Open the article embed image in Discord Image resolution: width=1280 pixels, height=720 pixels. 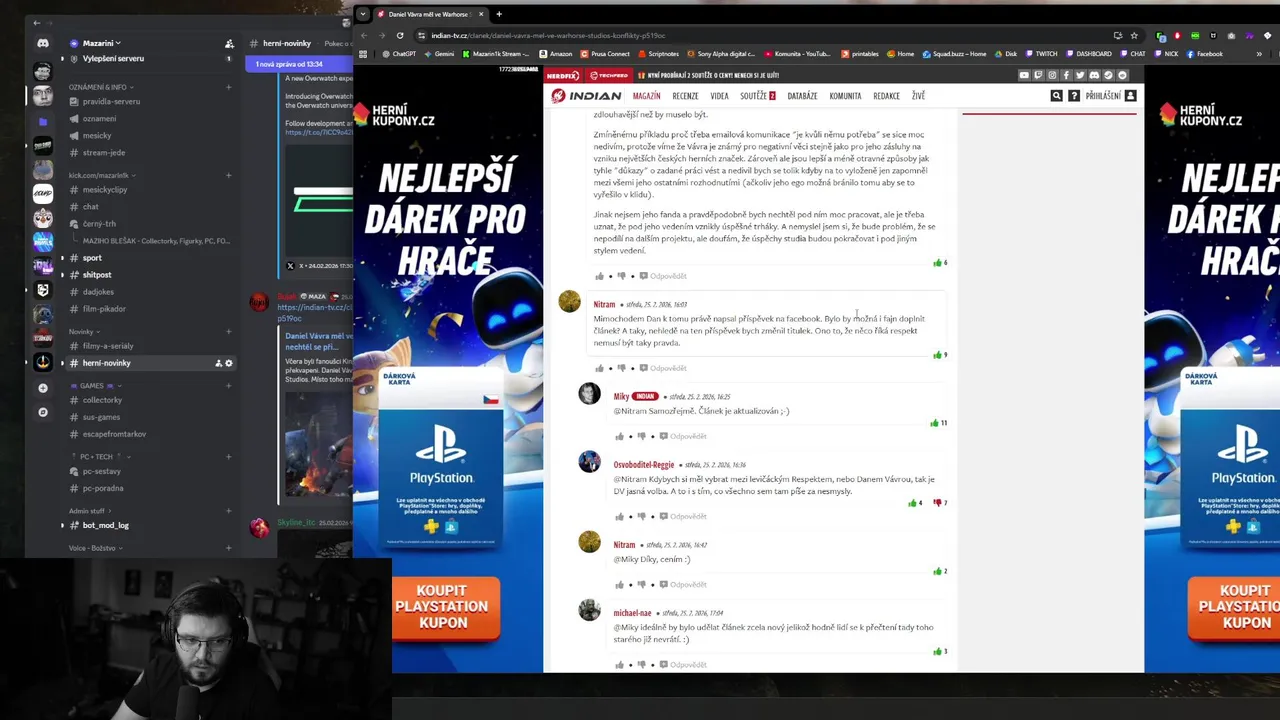click(319, 443)
